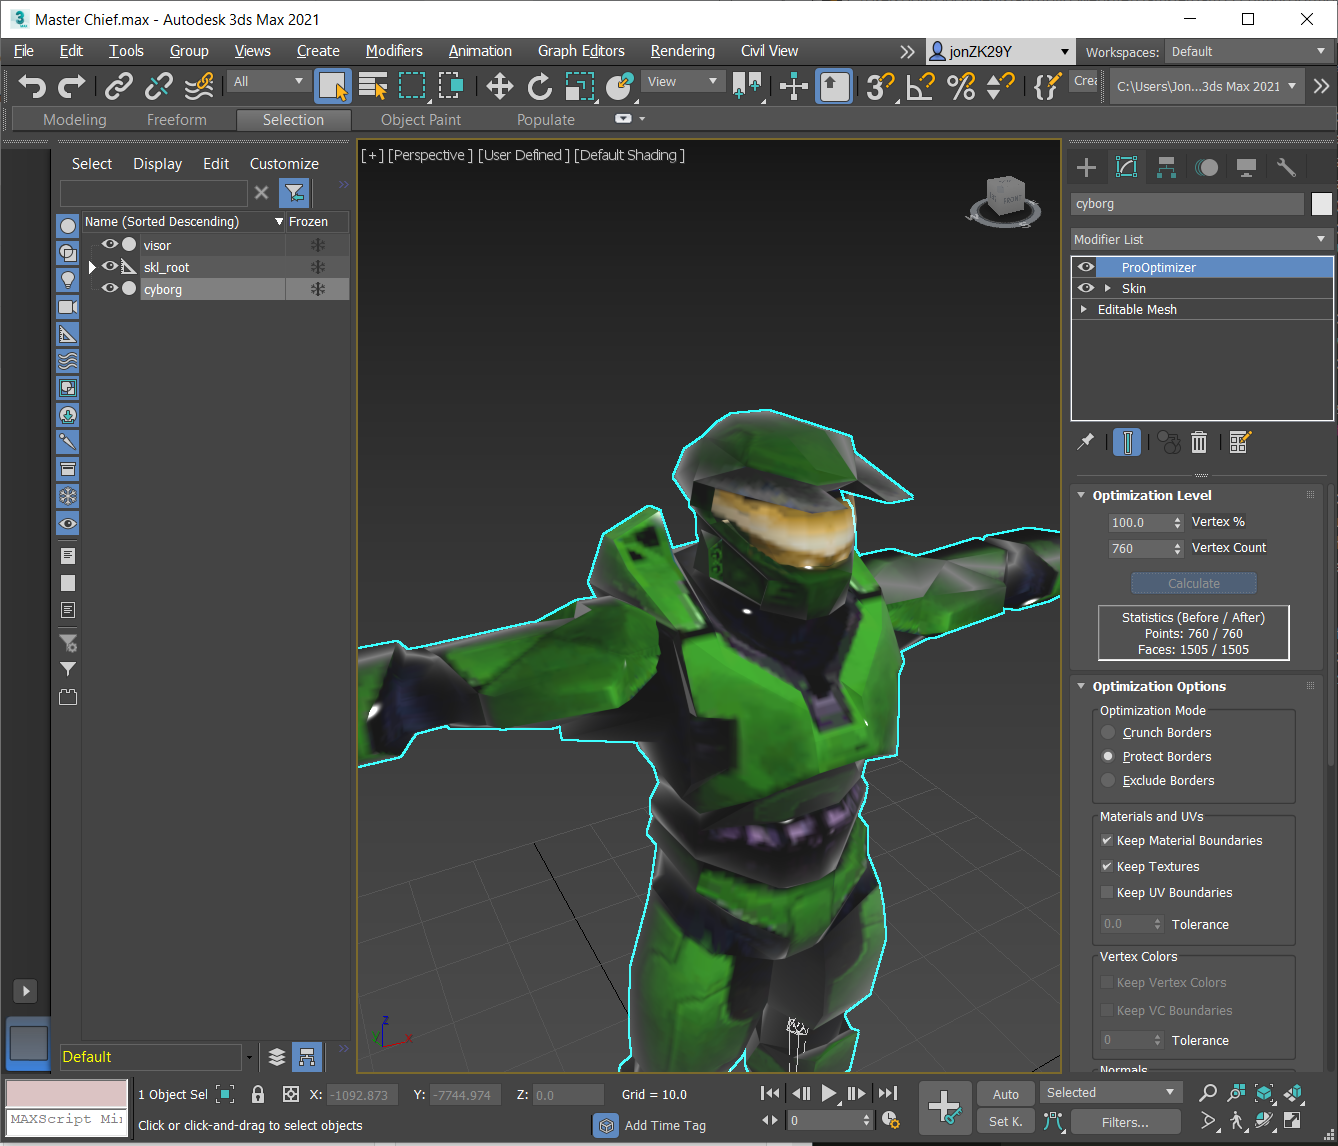Image resolution: width=1338 pixels, height=1146 pixels.
Task: Toggle 3D Snaps button
Action: 880,87
